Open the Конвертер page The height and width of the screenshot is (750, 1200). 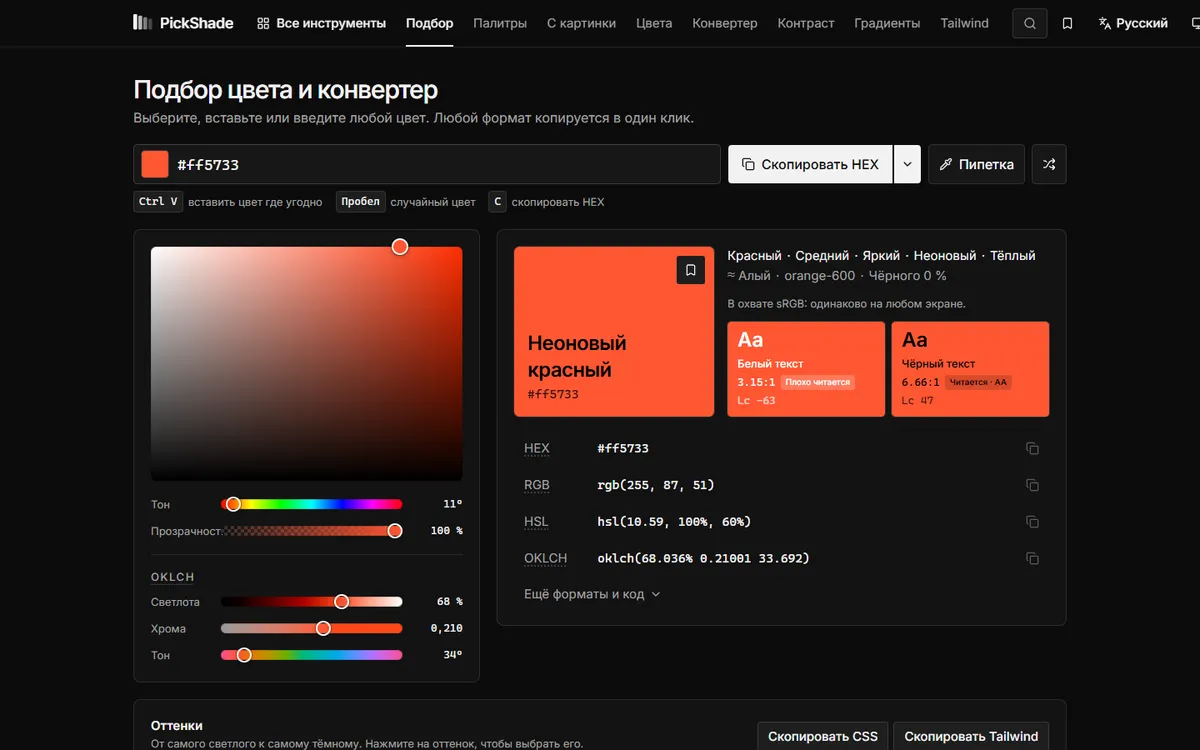pyautogui.click(x=725, y=23)
